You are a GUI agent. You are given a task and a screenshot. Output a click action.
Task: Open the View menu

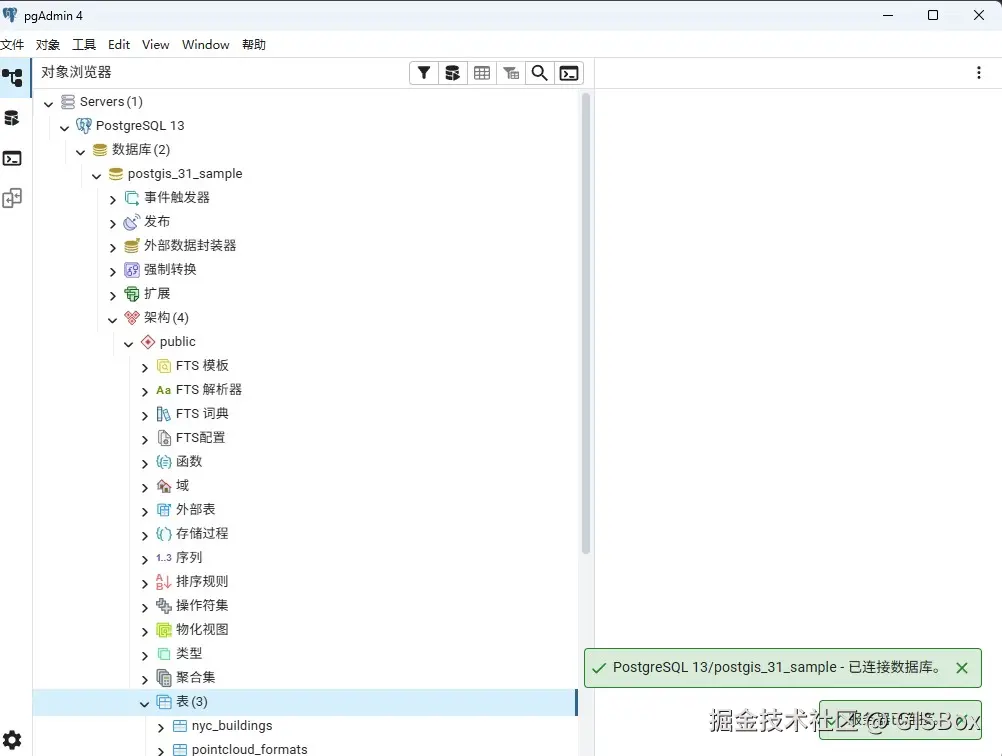(155, 44)
